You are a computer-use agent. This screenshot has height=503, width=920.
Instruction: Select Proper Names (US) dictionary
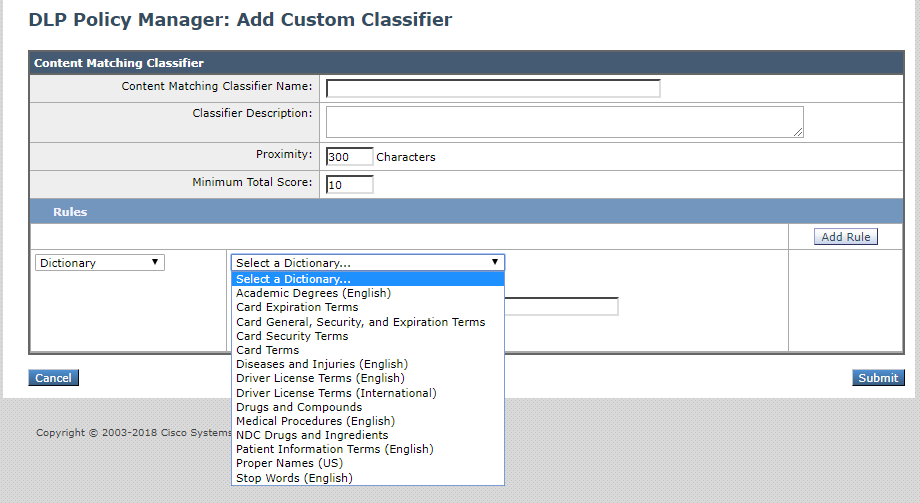click(368, 463)
